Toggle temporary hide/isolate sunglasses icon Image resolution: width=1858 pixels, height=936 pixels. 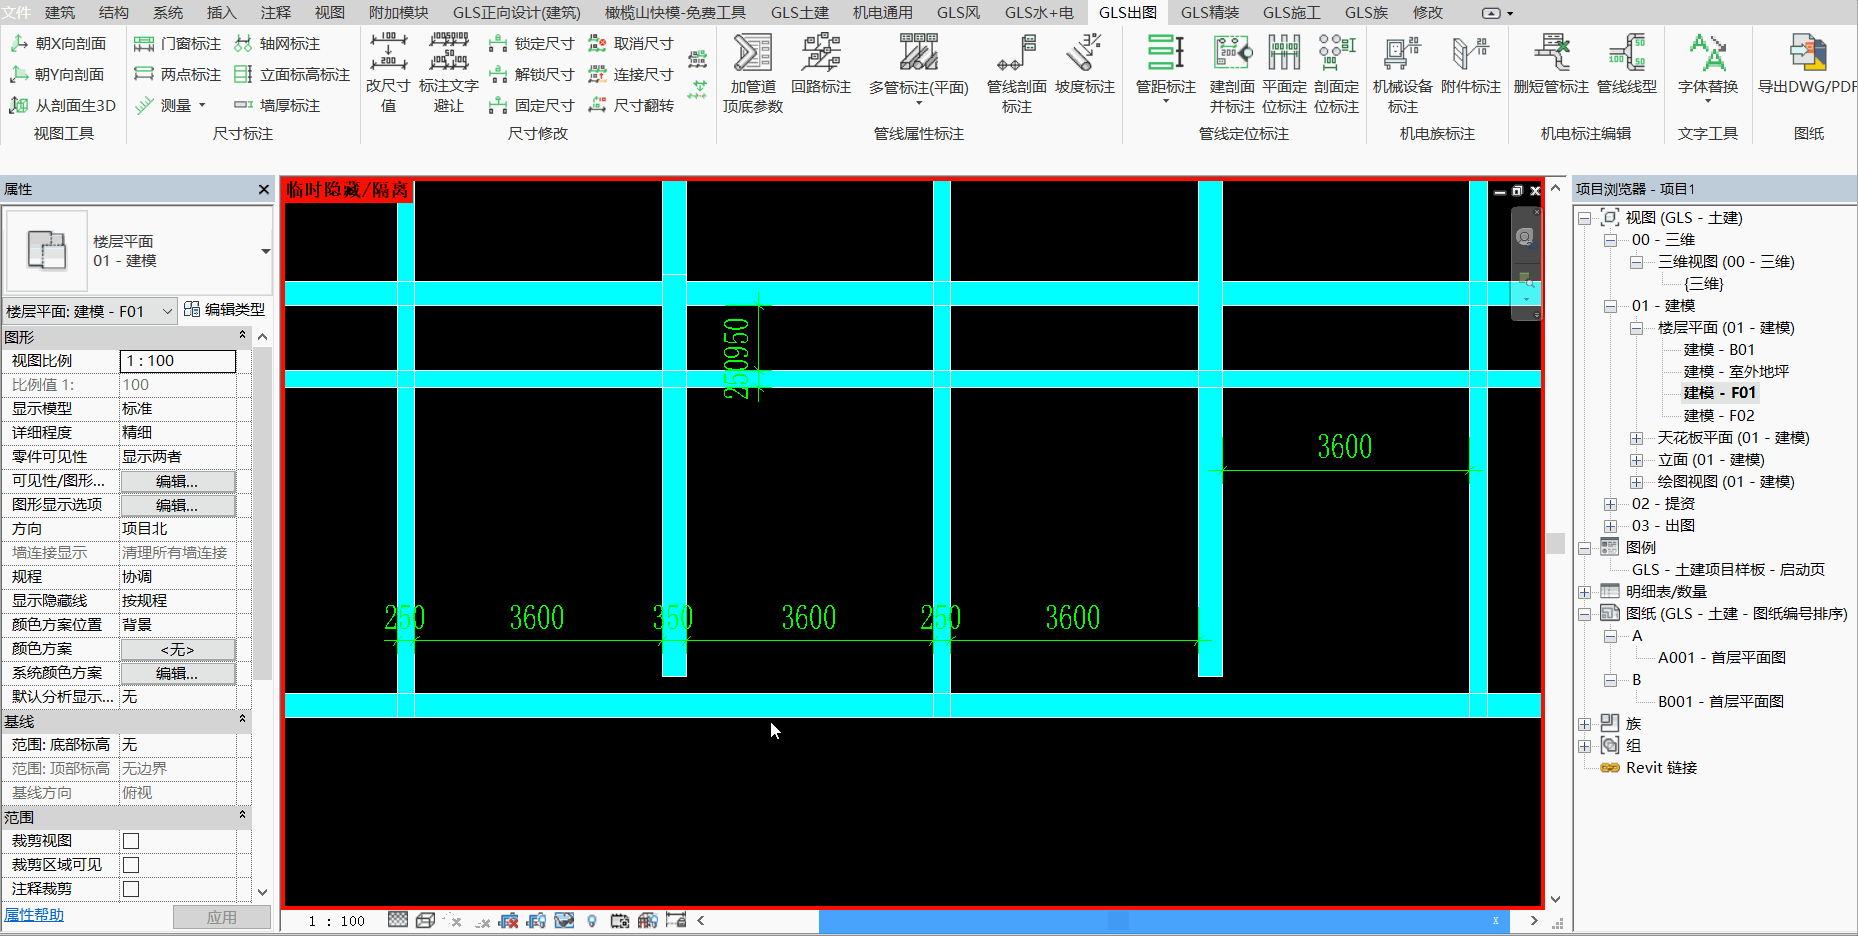click(564, 920)
